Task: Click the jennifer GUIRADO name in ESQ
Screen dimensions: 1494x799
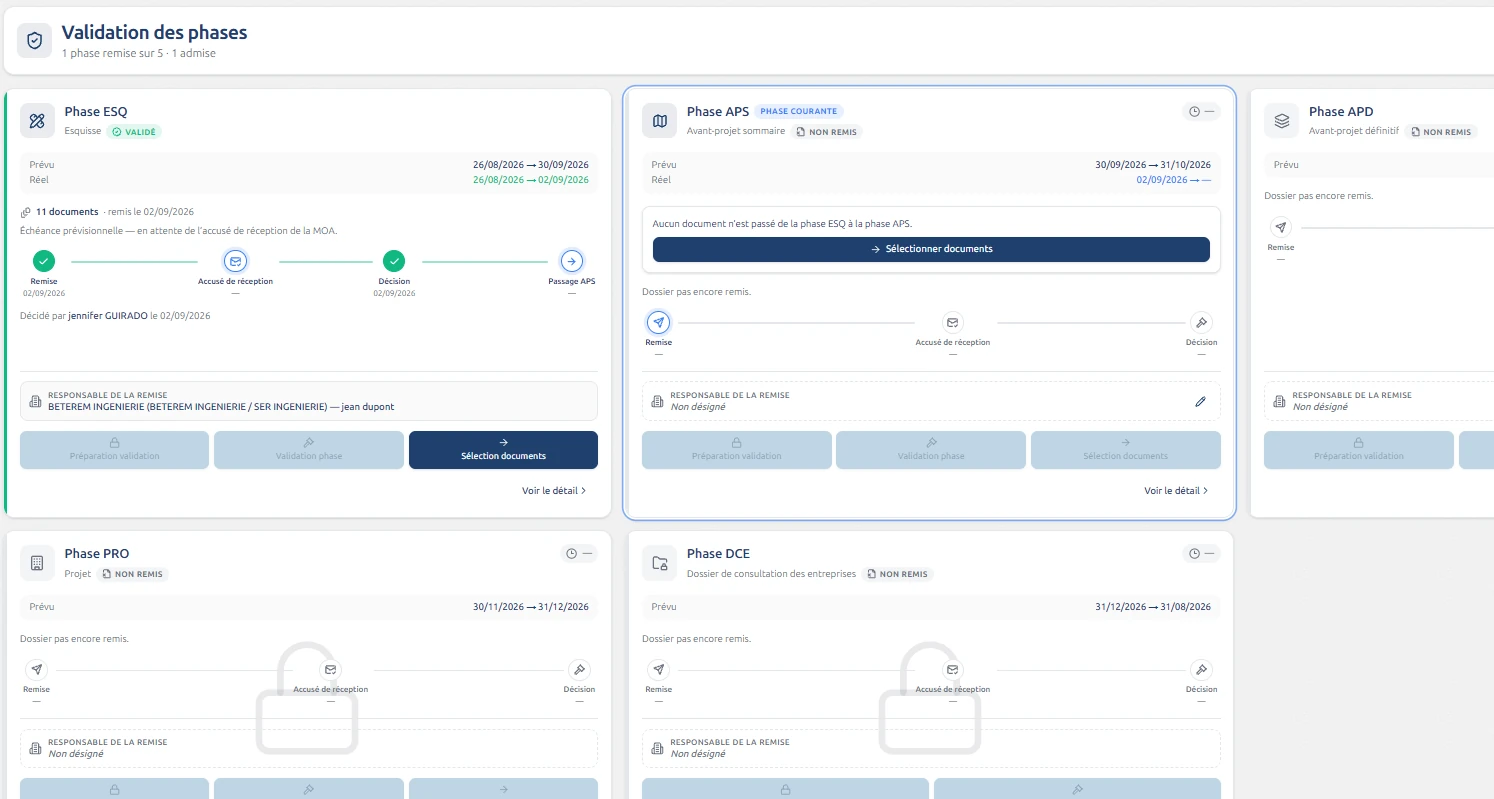Action: 107,315
